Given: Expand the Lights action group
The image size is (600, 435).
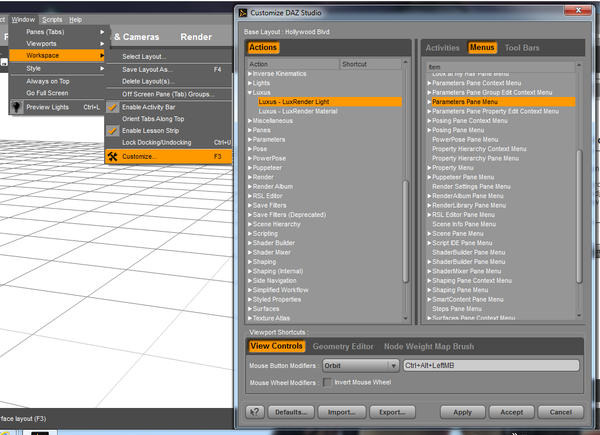Looking at the screenshot, I should [250, 83].
